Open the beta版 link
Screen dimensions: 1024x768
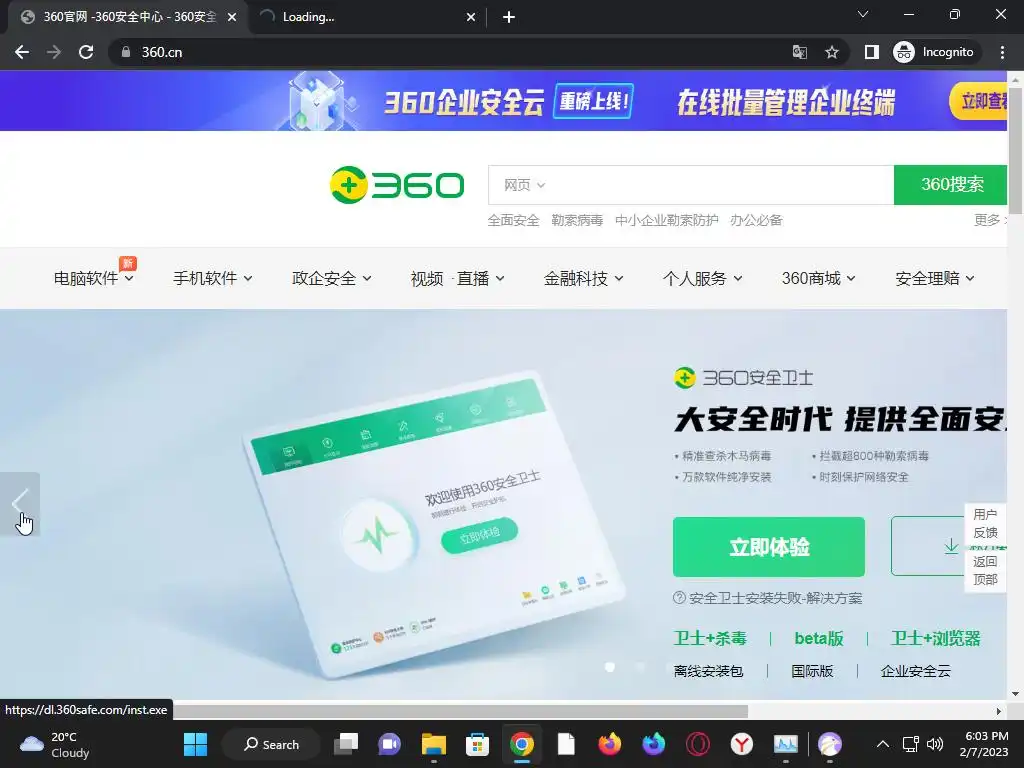[819, 638]
